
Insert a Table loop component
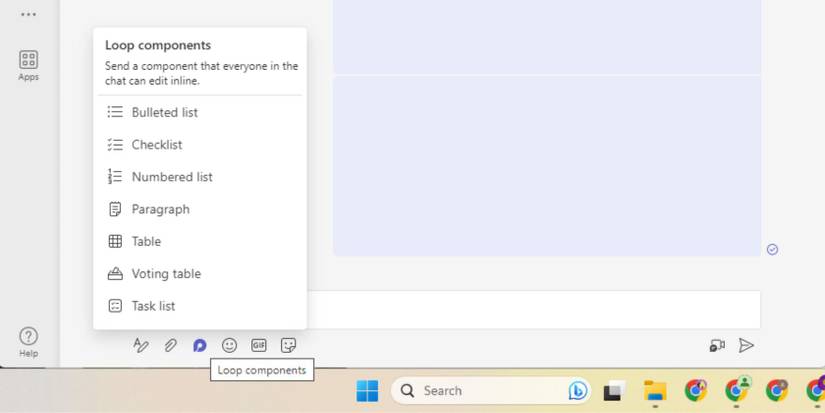point(200,241)
